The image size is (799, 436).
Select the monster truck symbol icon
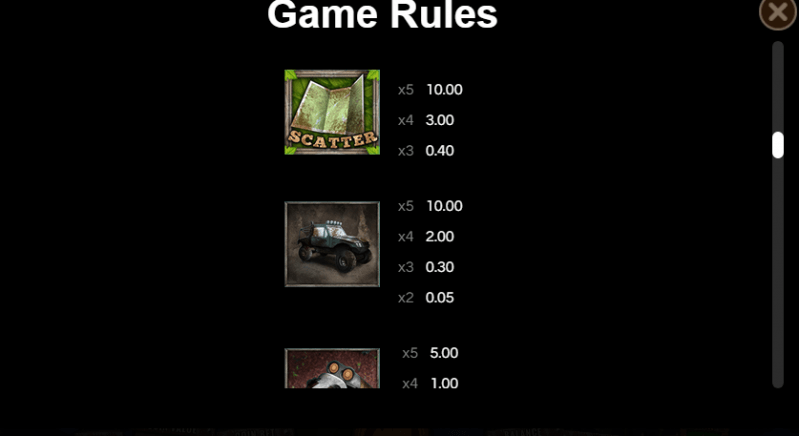[332, 244]
